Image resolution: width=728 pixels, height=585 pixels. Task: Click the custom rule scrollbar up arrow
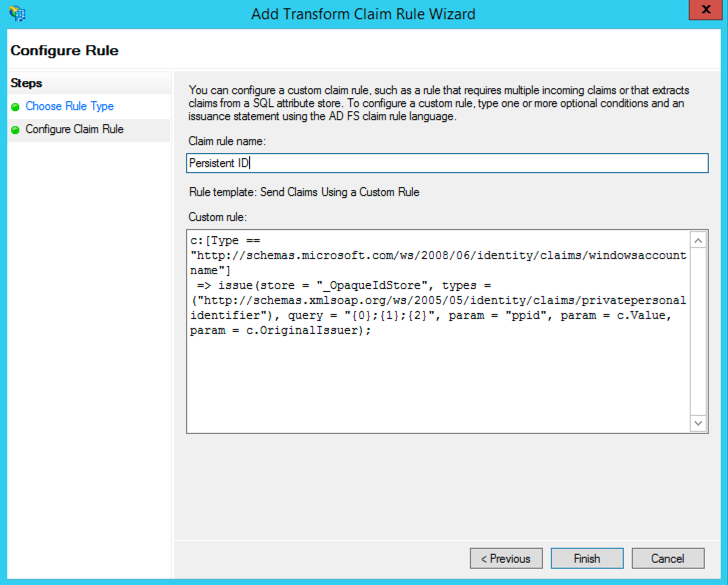pyautogui.click(x=698, y=240)
